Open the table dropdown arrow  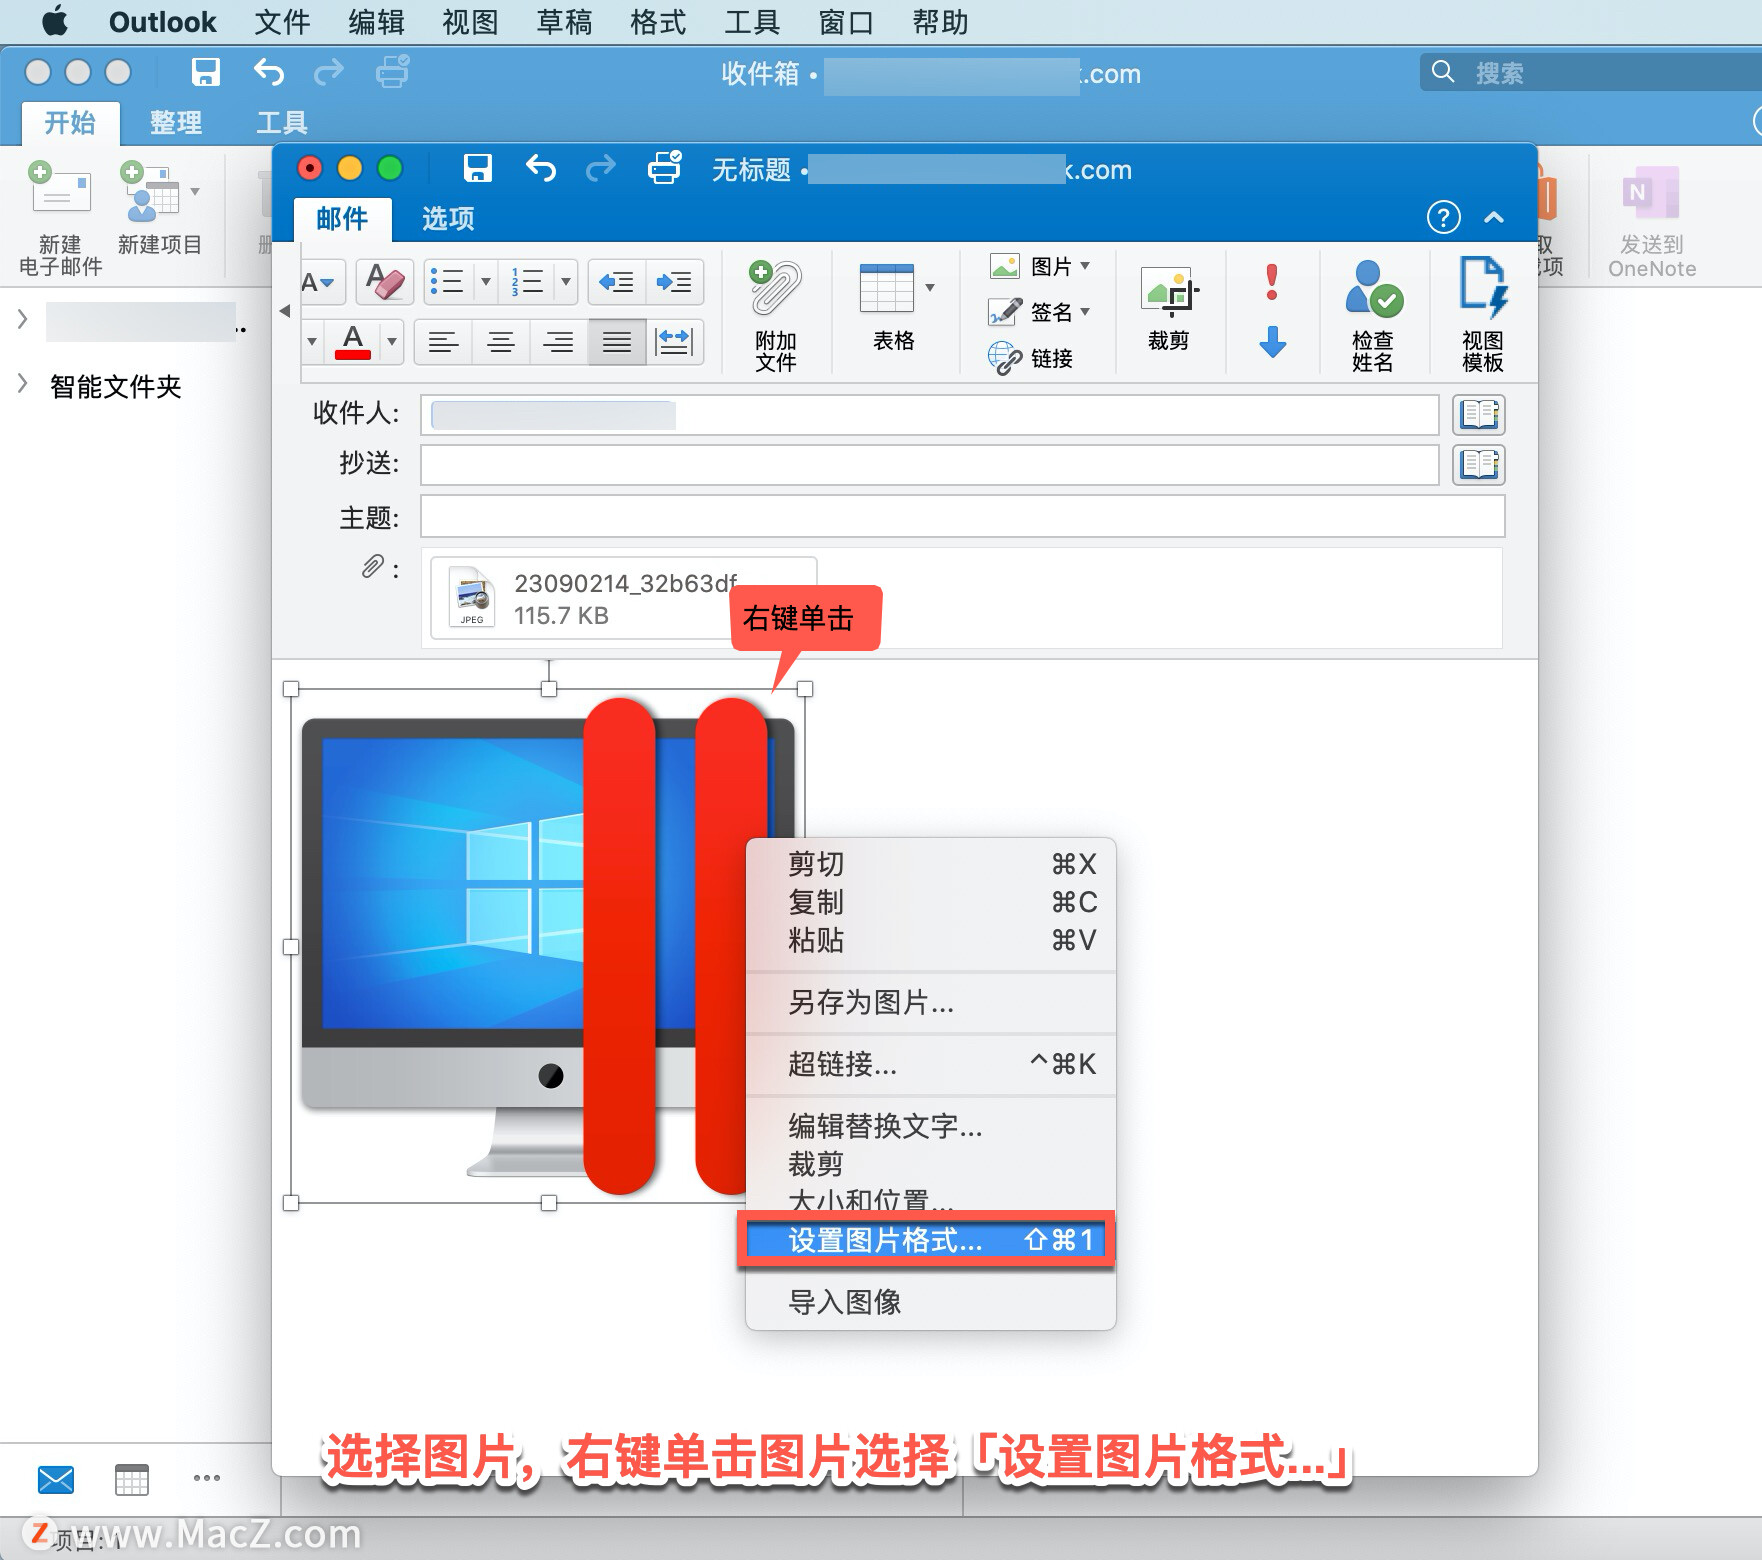[x=930, y=288]
